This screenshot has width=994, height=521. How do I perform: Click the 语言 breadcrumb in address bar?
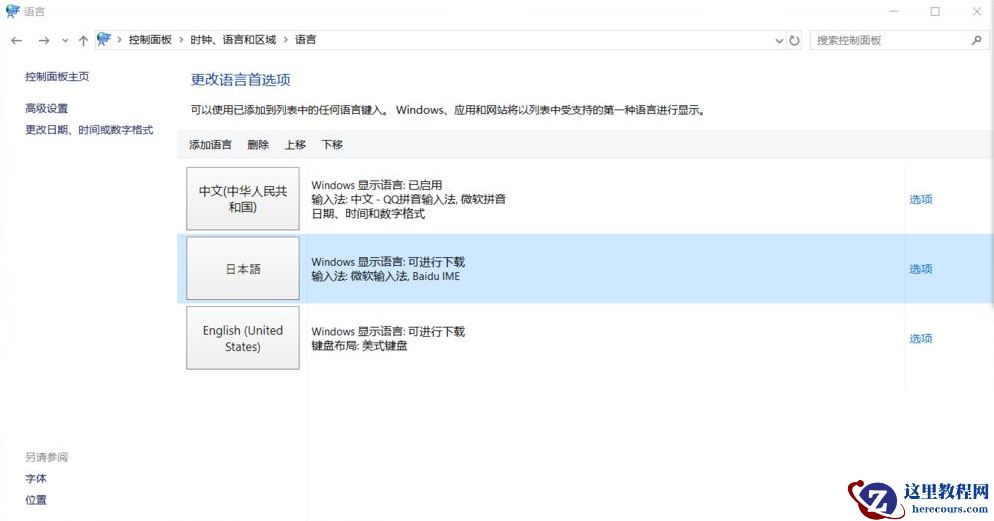306,39
